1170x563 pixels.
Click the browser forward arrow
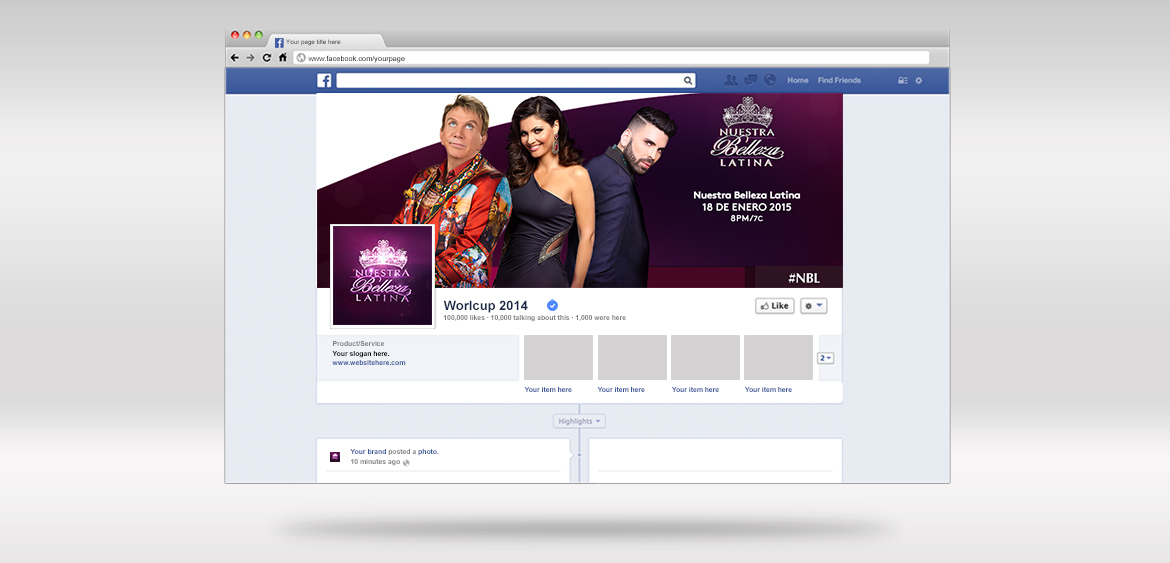250,57
